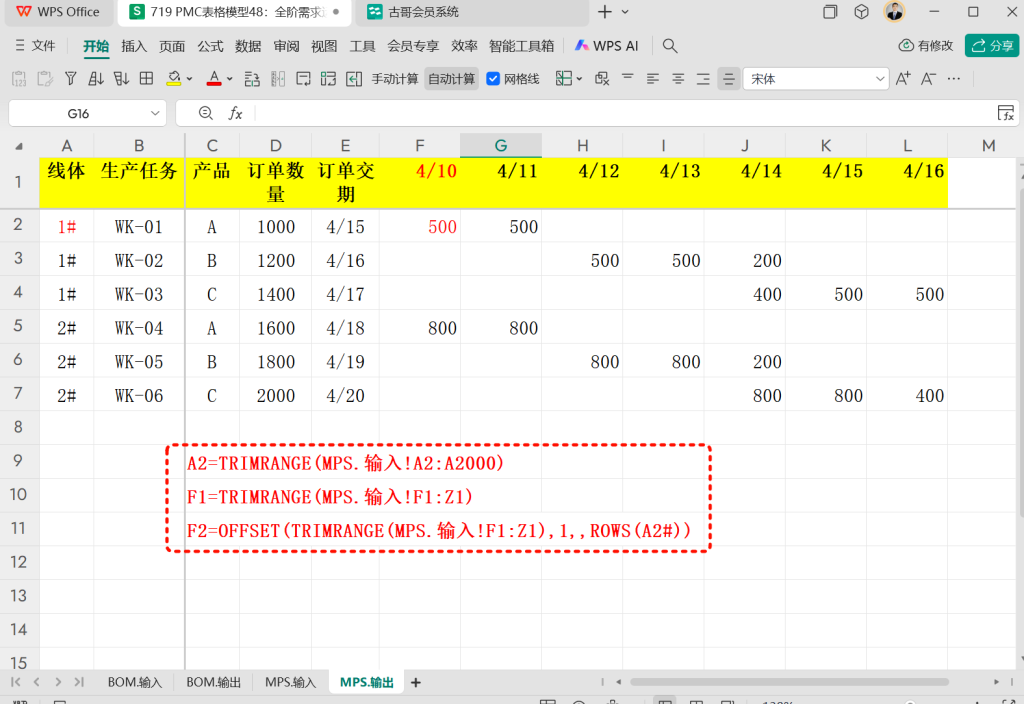Toggle the highlighted vertical middle align button
This screenshot has height=704, width=1024.
pos(728,79)
